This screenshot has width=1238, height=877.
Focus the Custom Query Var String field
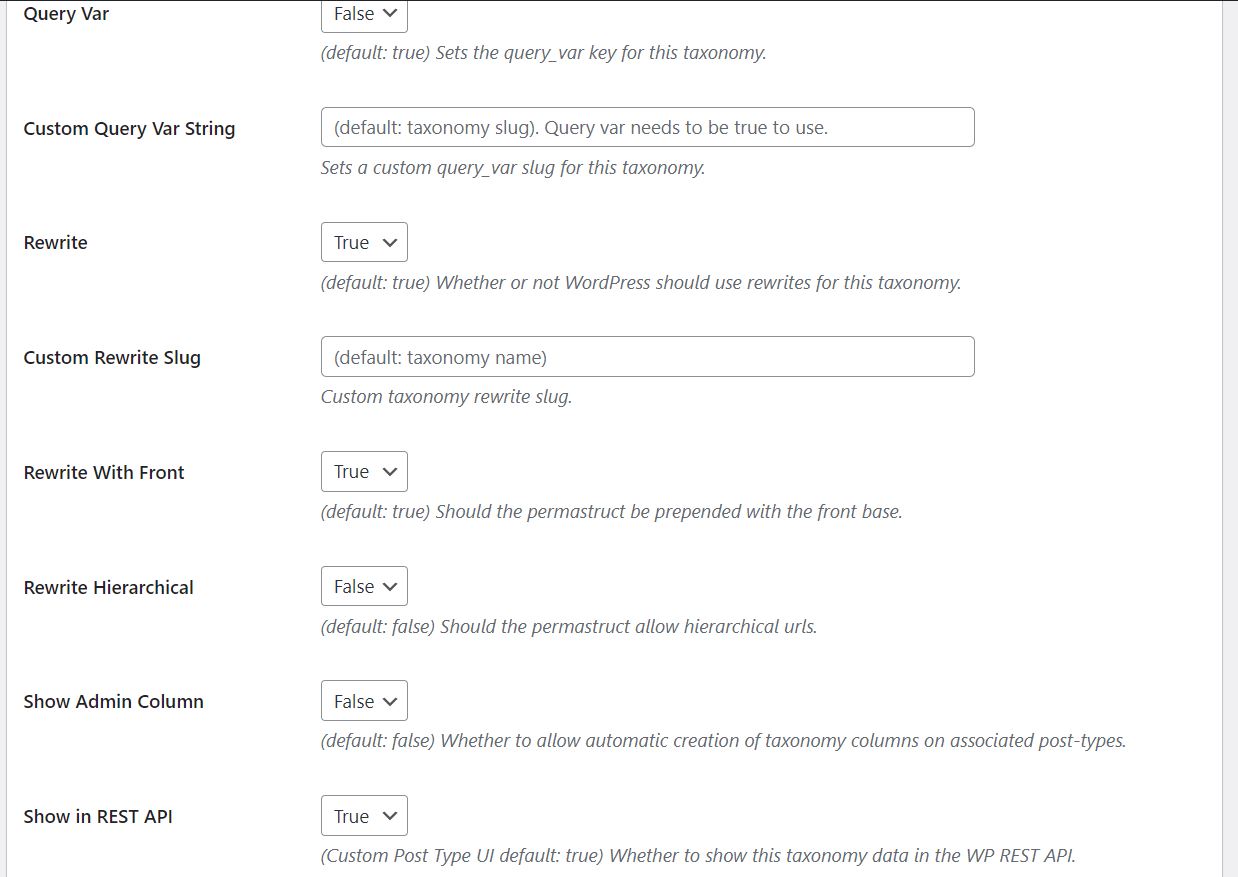coord(647,128)
